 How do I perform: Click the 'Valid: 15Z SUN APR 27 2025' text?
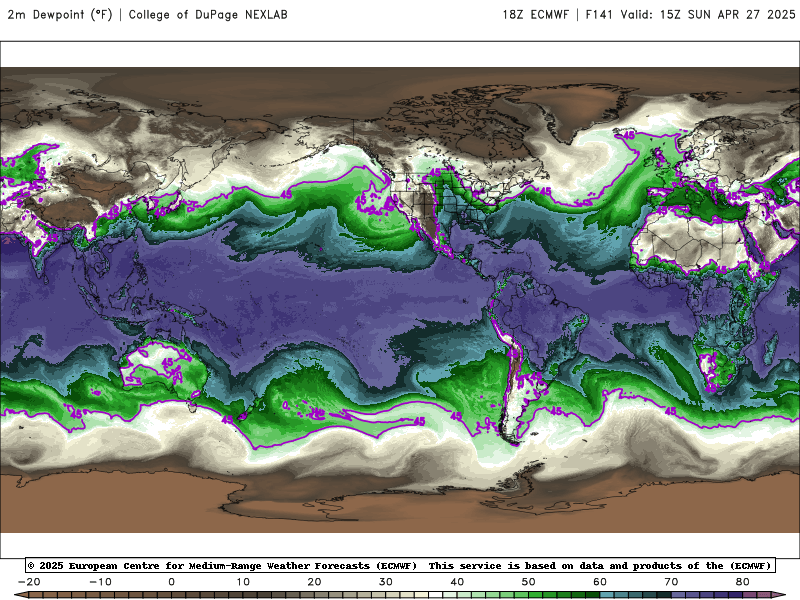point(708,14)
